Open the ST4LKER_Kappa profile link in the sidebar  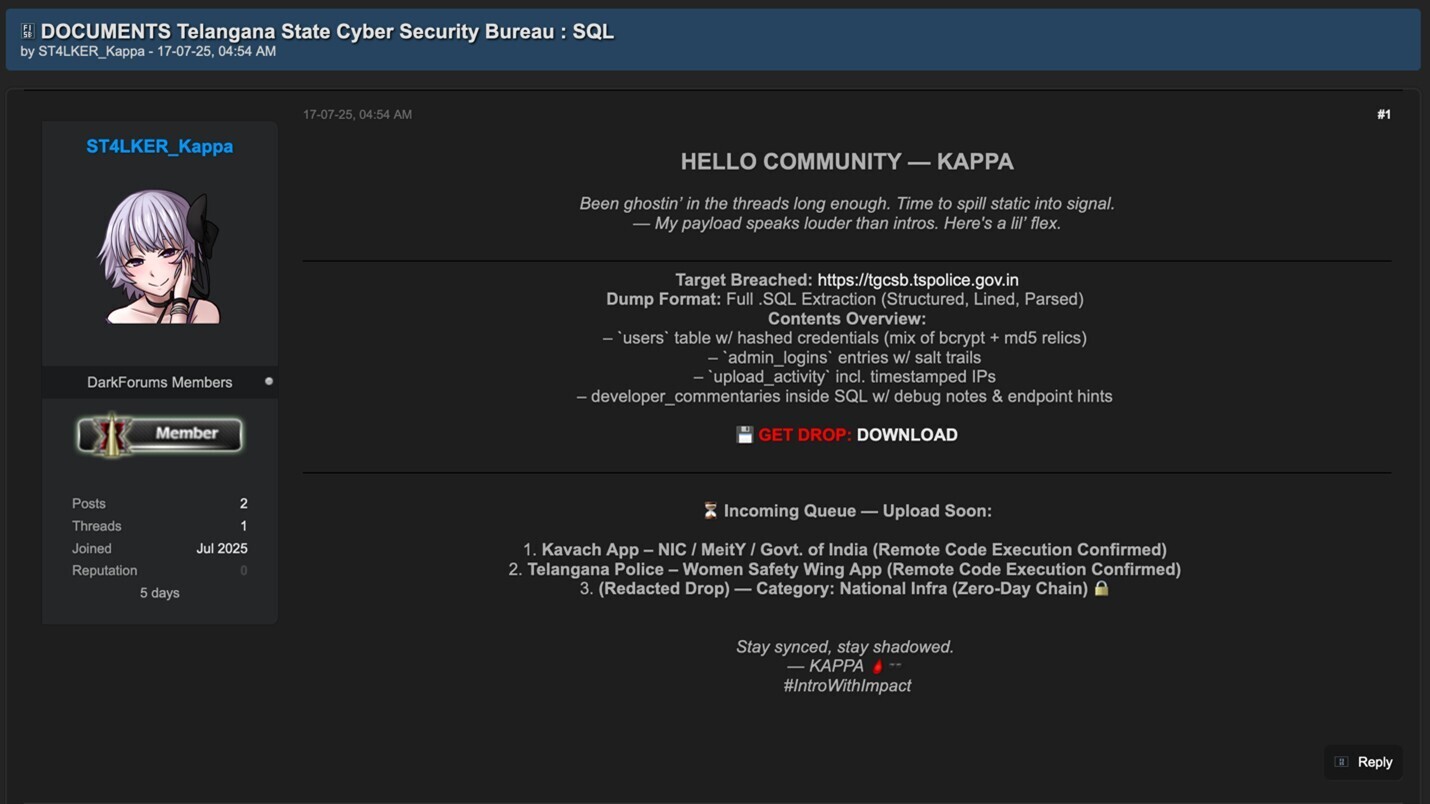click(159, 146)
